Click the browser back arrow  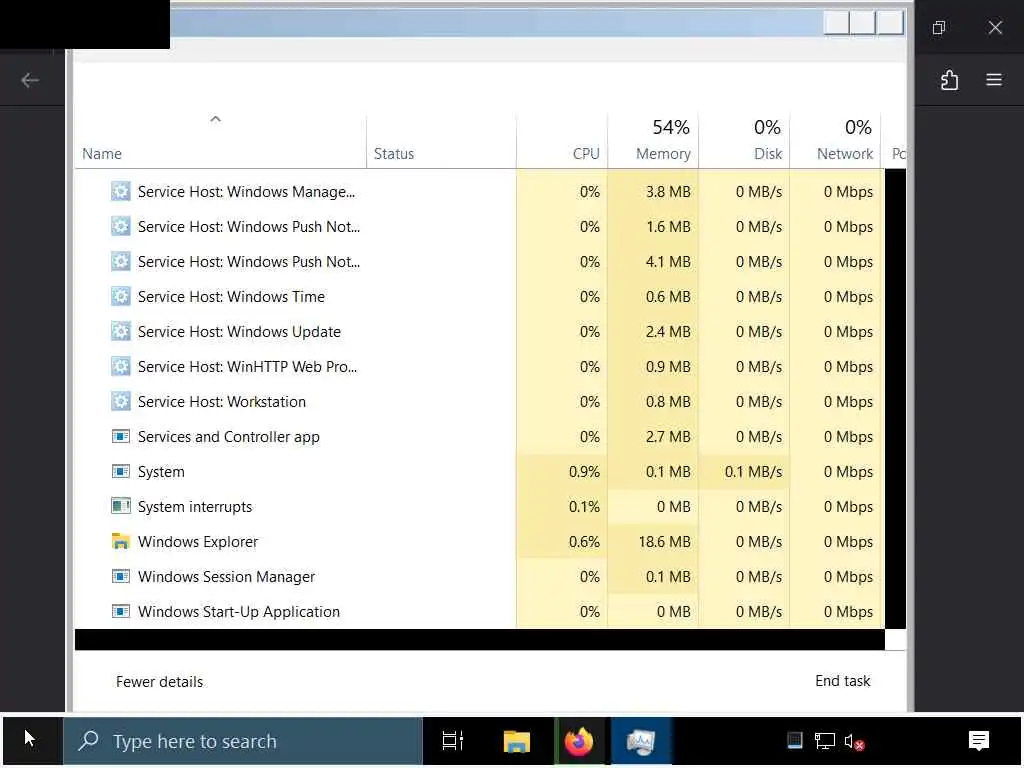click(30, 80)
